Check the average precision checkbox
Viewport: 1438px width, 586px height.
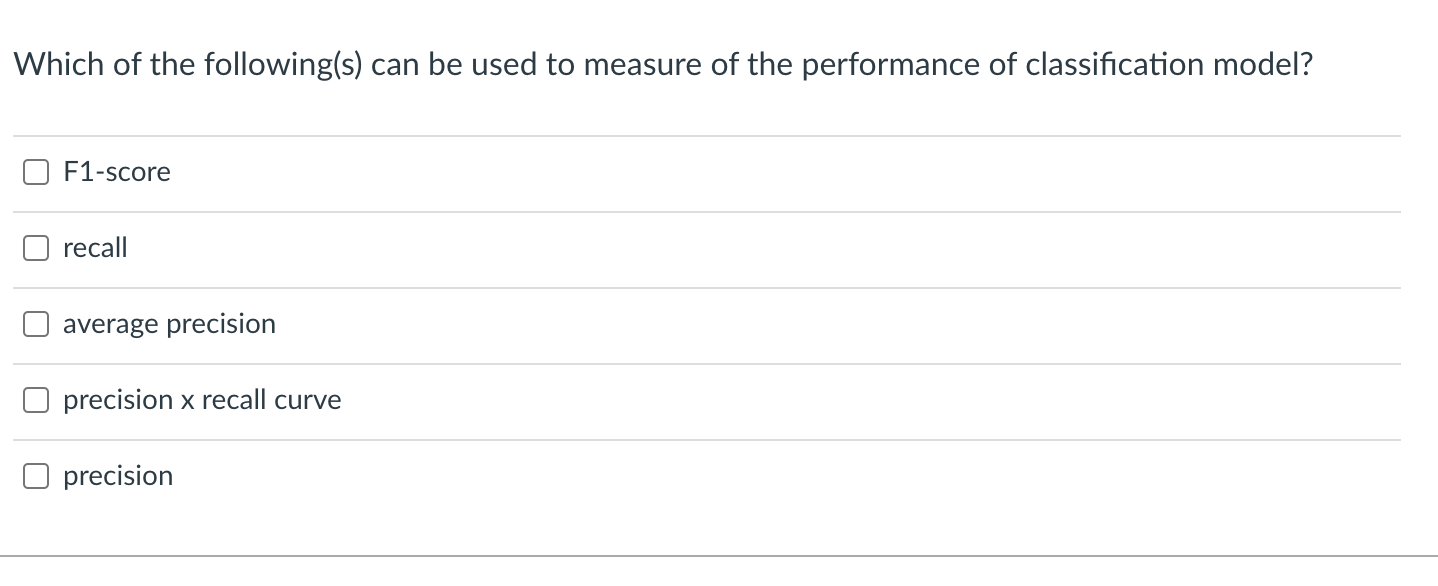point(36,323)
